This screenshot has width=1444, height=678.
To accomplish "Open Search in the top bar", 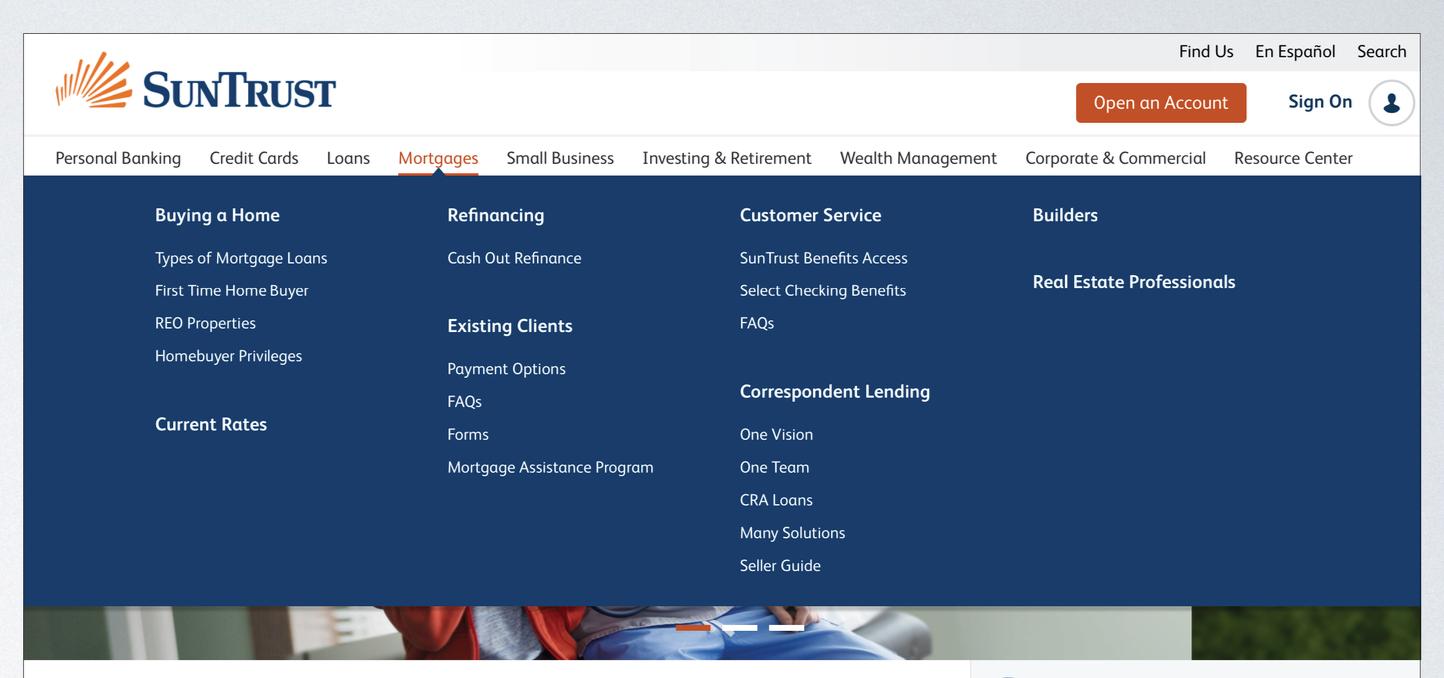I will pyautogui.click(x=1381, y=52).
